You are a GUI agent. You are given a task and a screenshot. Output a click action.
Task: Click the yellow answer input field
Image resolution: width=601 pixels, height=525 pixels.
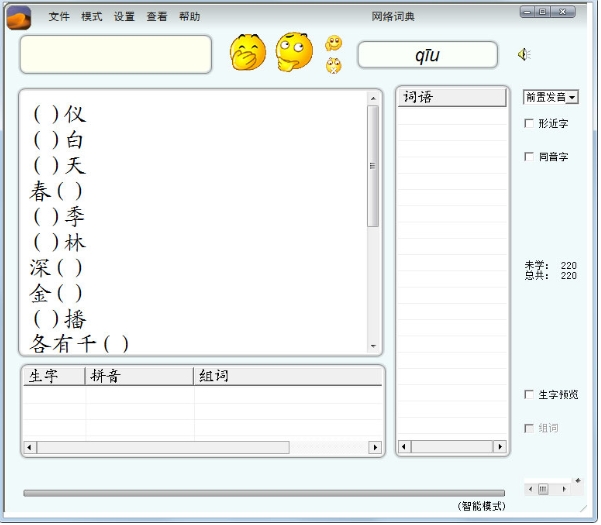pos(116,54)
